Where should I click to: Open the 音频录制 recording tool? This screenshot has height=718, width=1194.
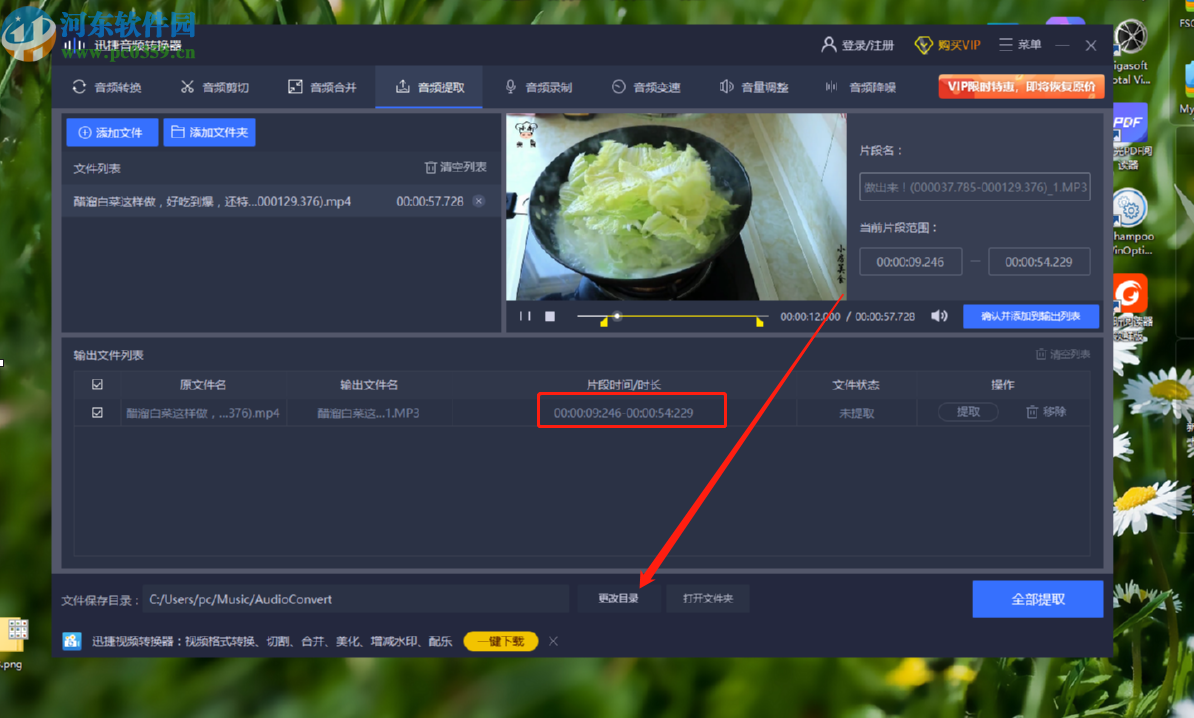point(537,87)
